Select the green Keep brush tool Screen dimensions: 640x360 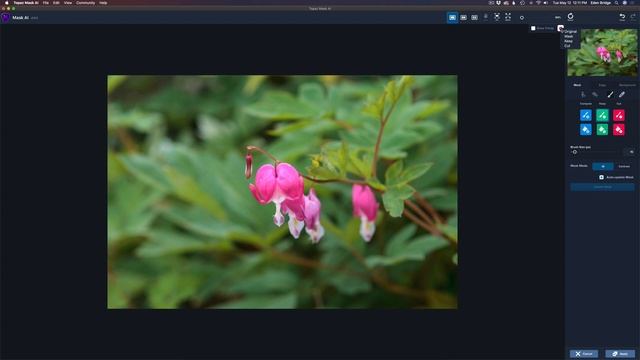click(x=602, y=115)
